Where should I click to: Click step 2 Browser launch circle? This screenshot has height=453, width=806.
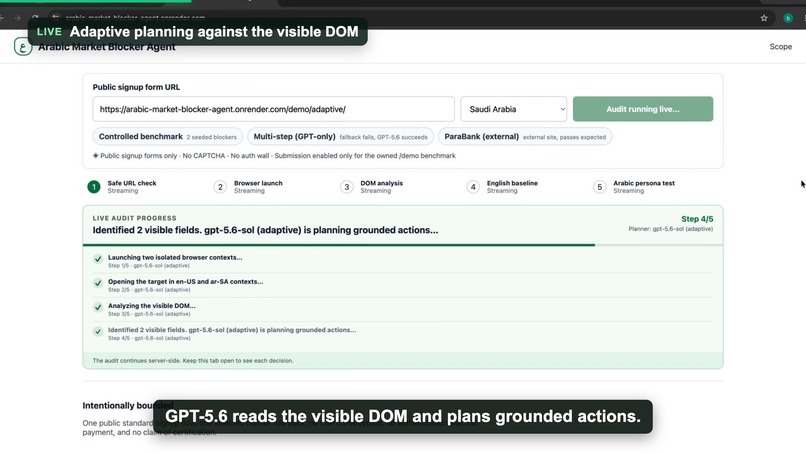tap(220, 187)
